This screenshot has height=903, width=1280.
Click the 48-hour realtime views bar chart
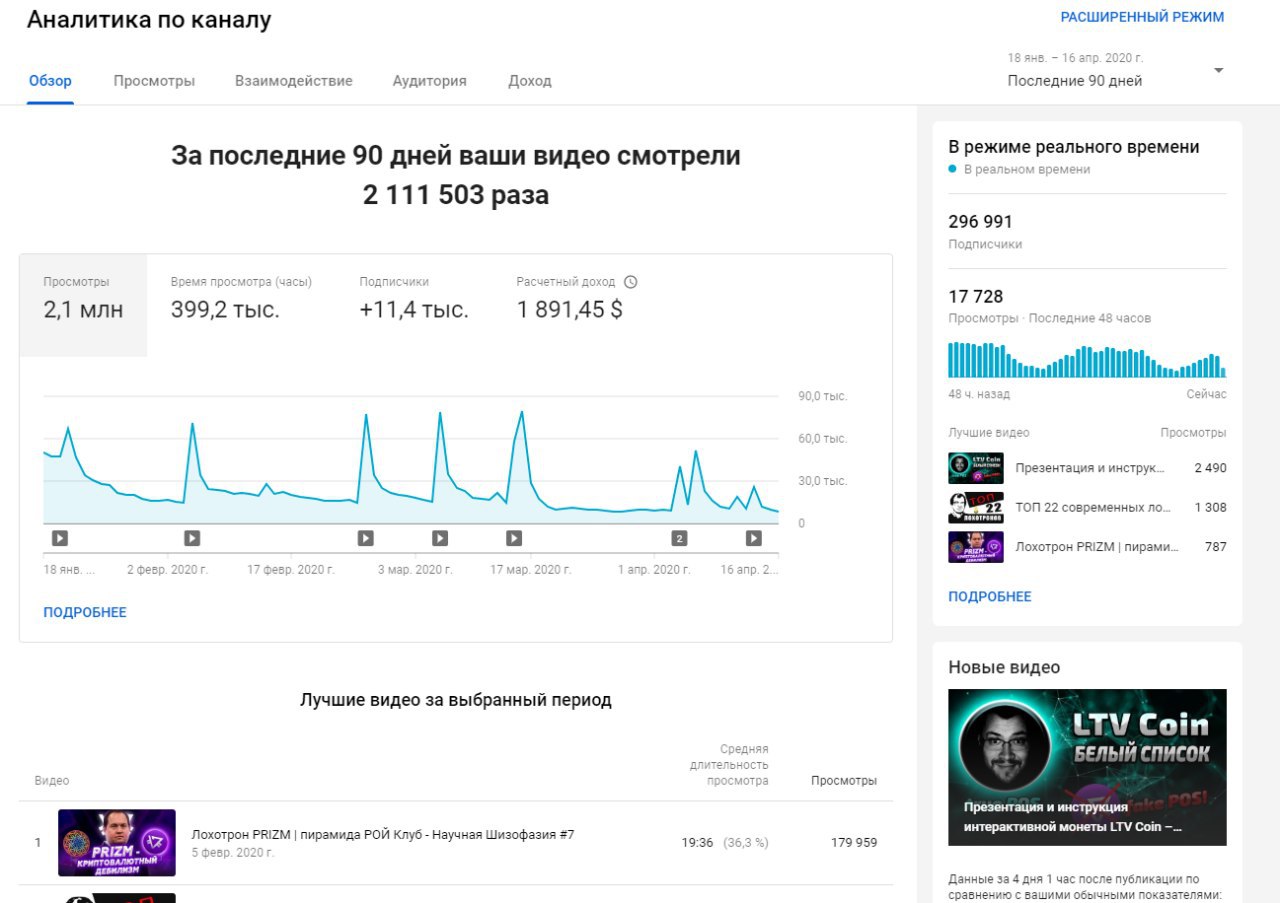tap(1087, 360)
